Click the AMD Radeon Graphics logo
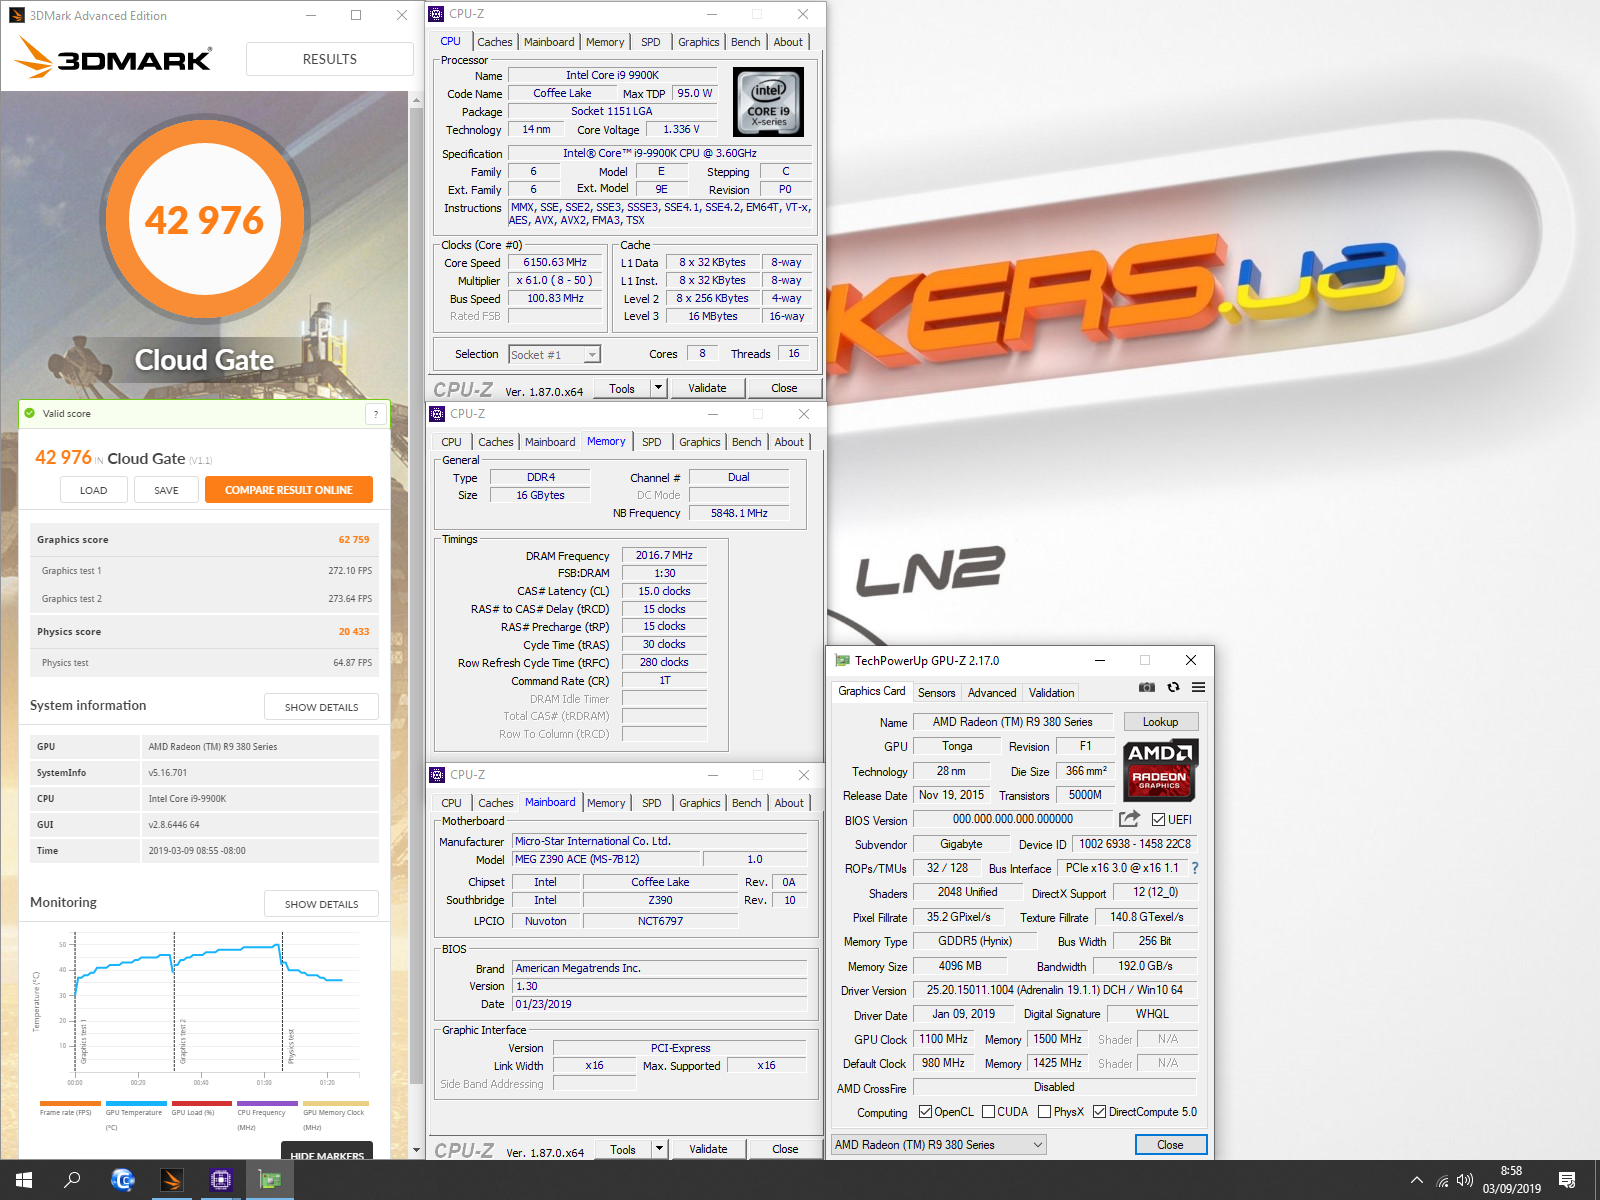Screen dimensions: 1600x1200 pos(1159,770)
